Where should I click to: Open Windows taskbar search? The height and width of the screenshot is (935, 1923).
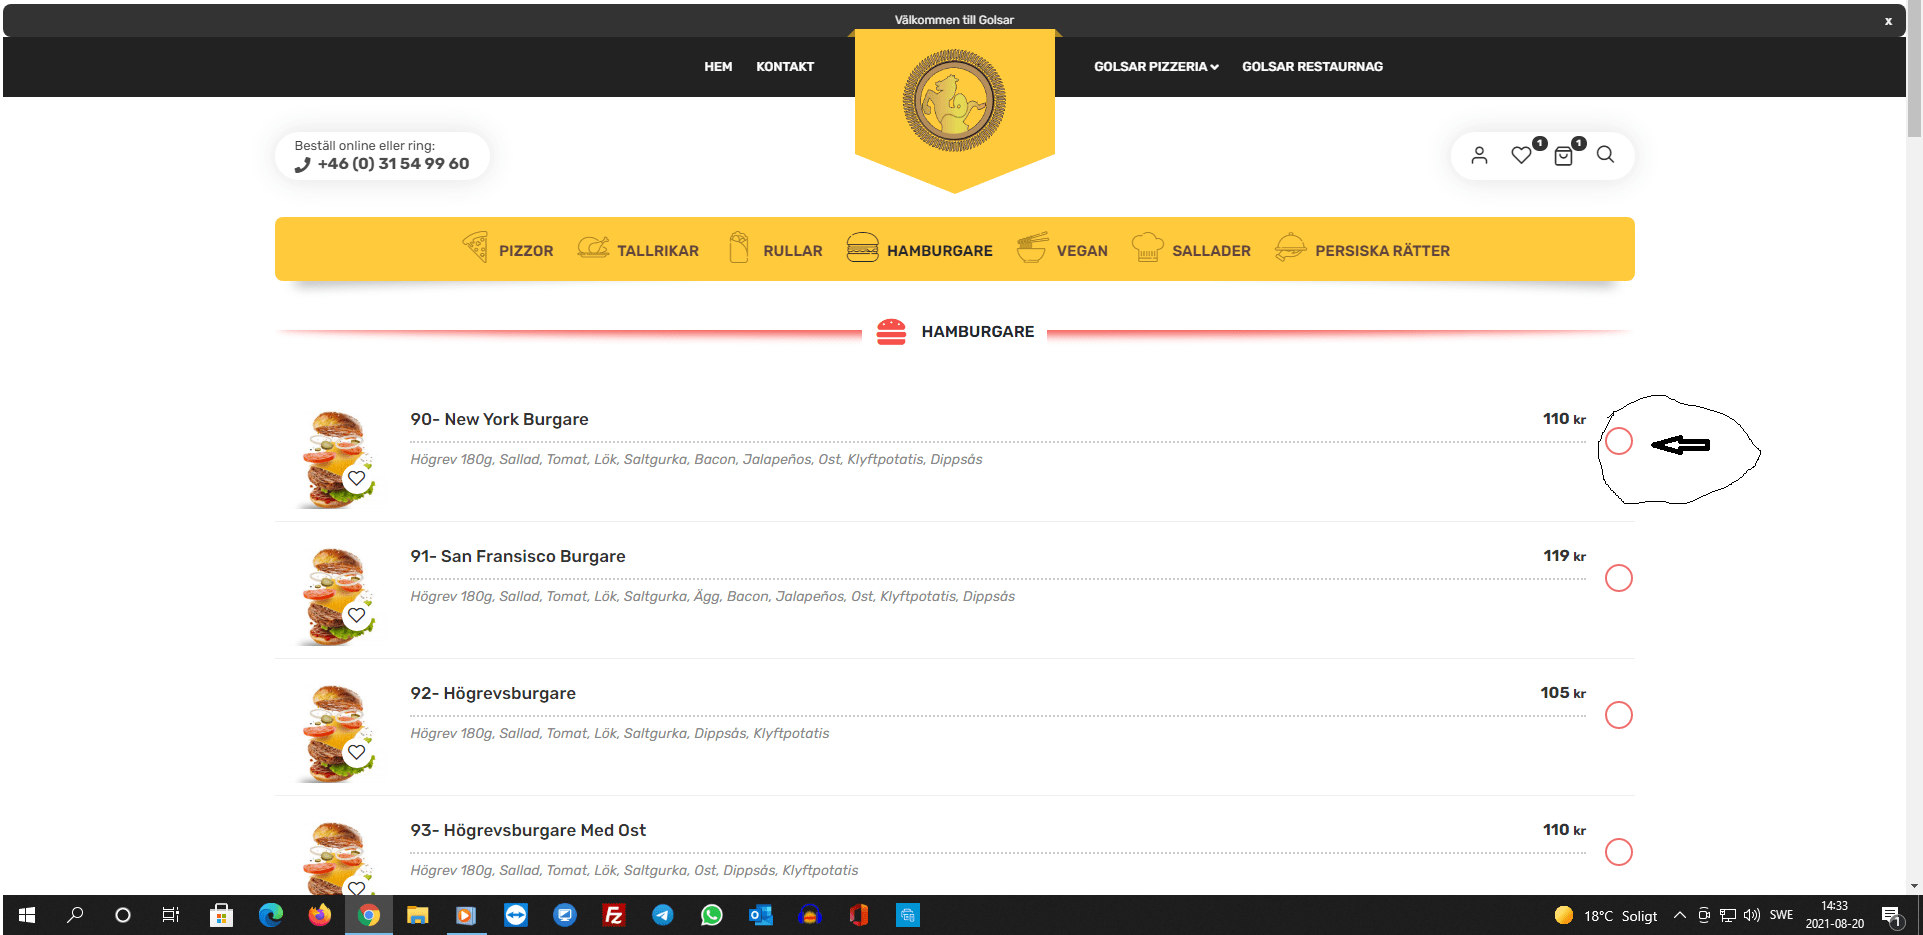(75, 915)
